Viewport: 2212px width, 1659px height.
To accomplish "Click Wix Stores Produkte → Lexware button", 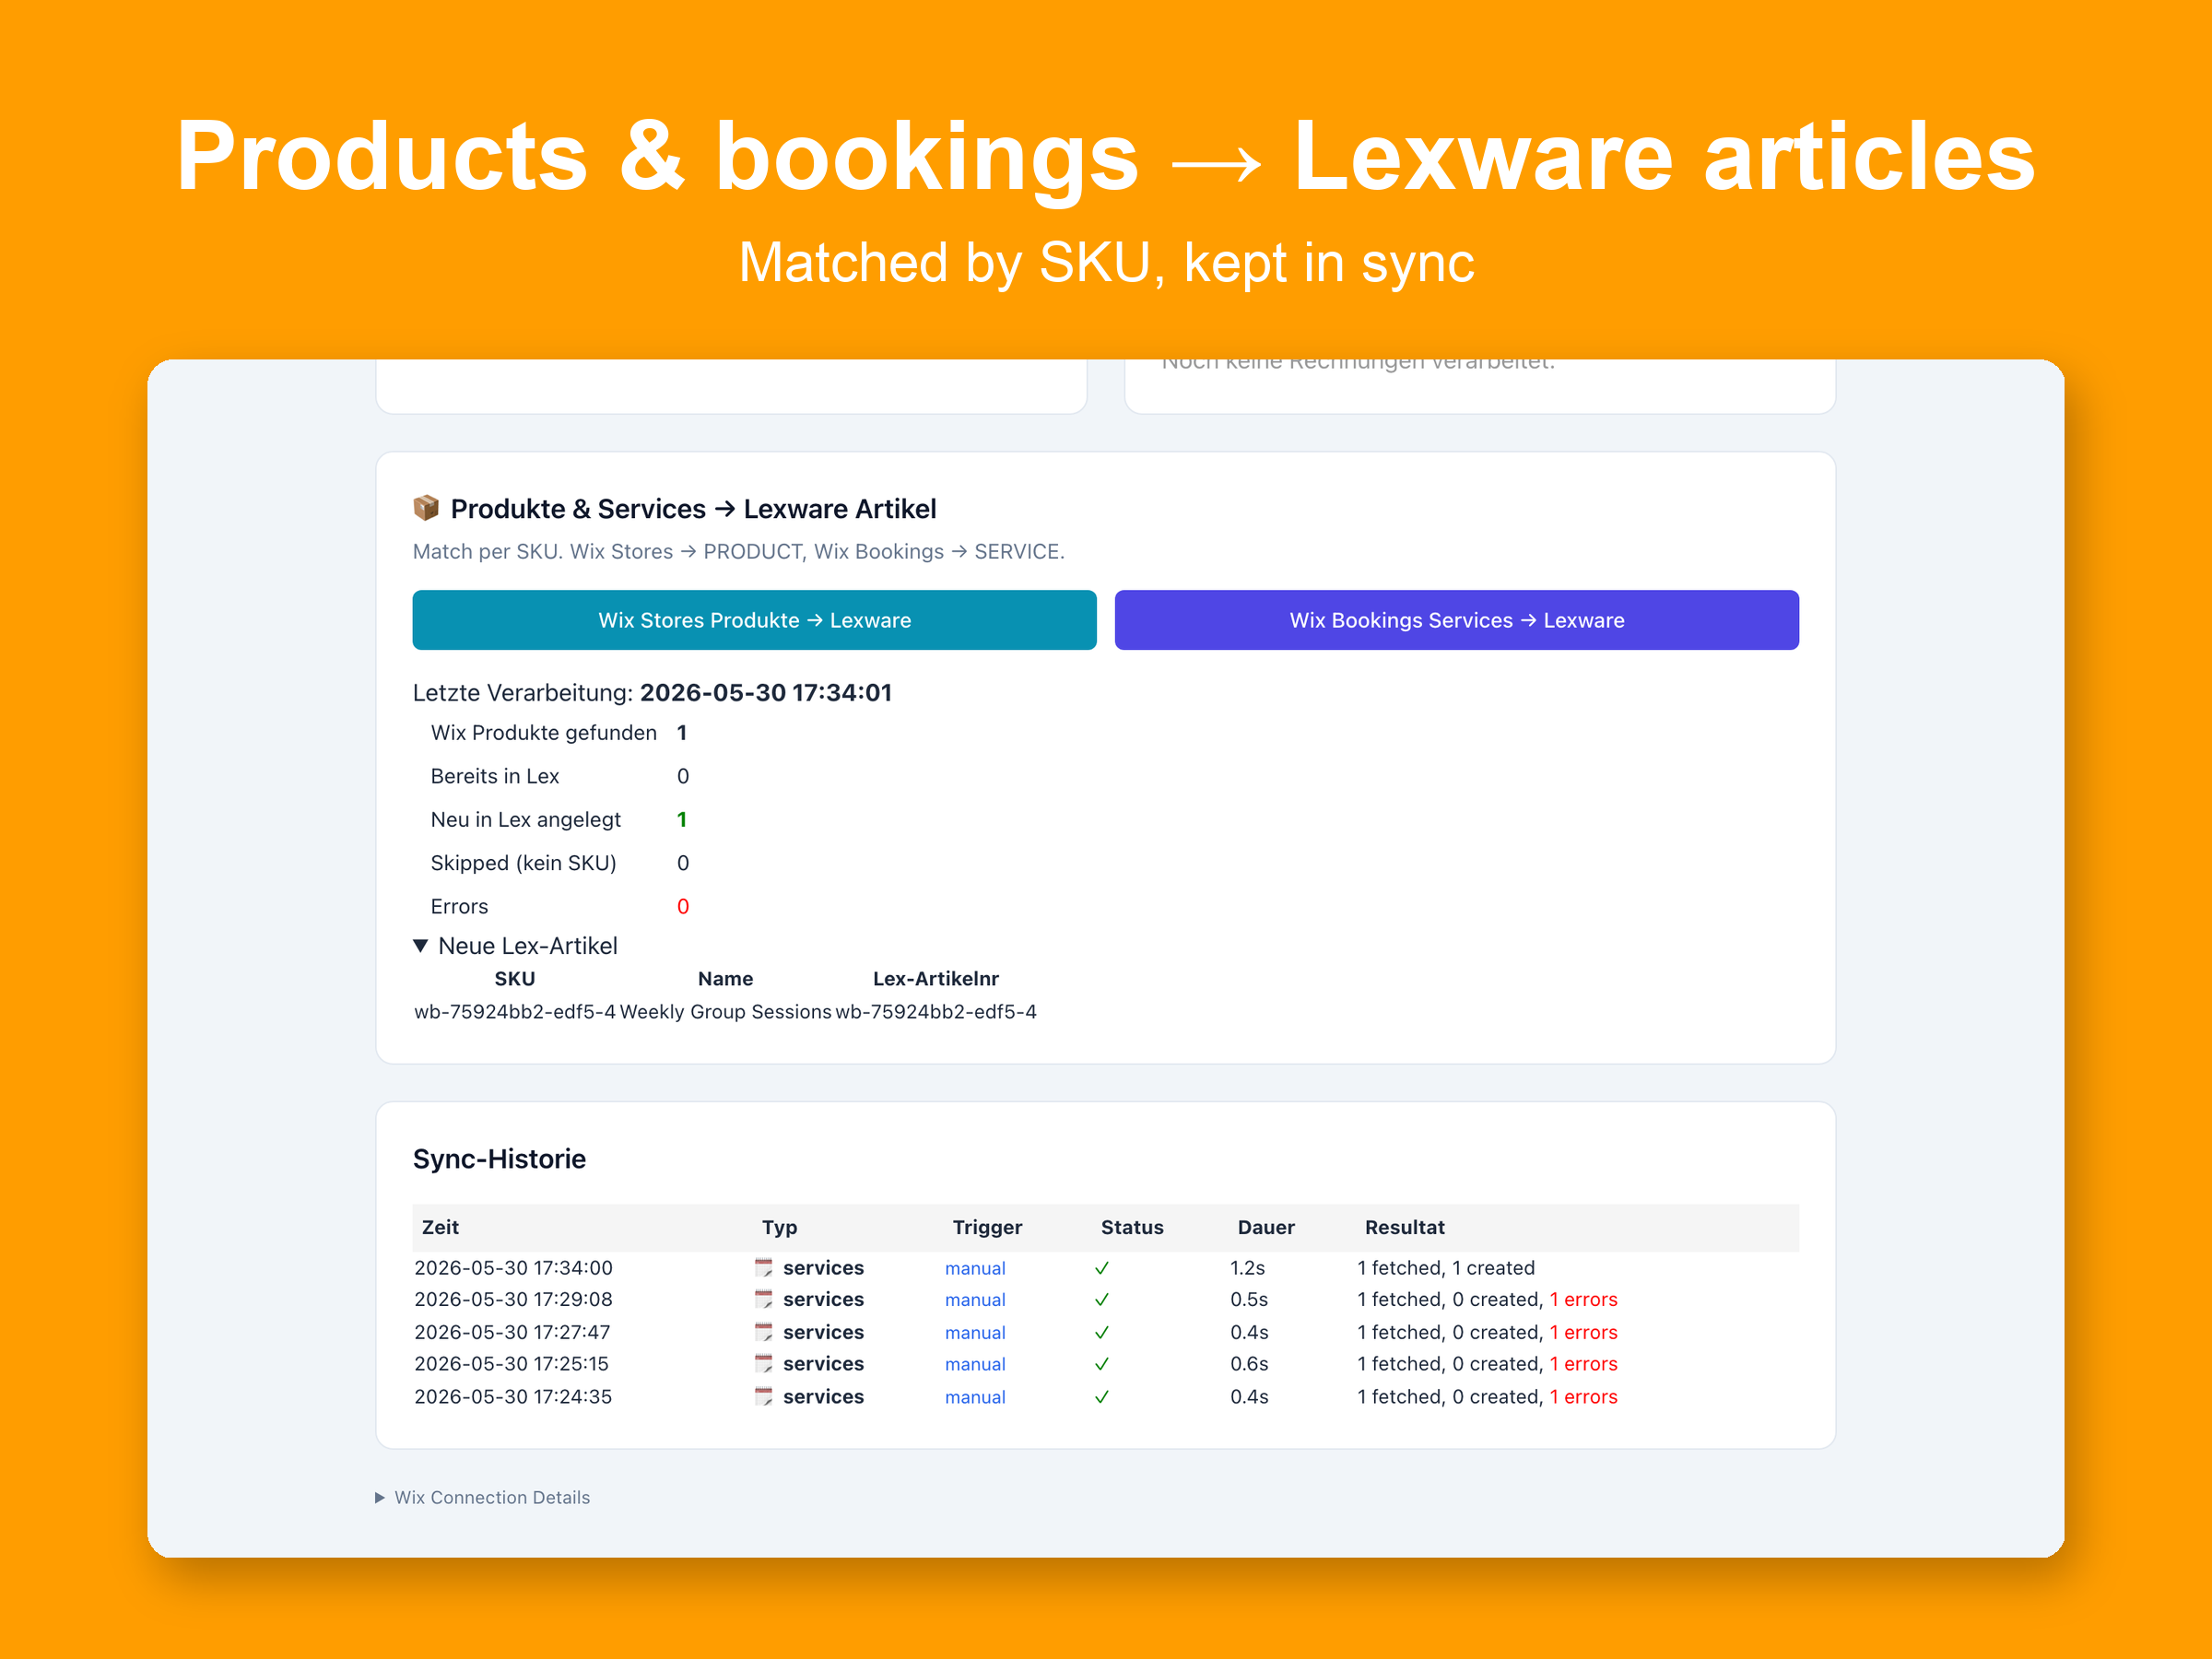I will pyautogui.click(x=754, y=620).
